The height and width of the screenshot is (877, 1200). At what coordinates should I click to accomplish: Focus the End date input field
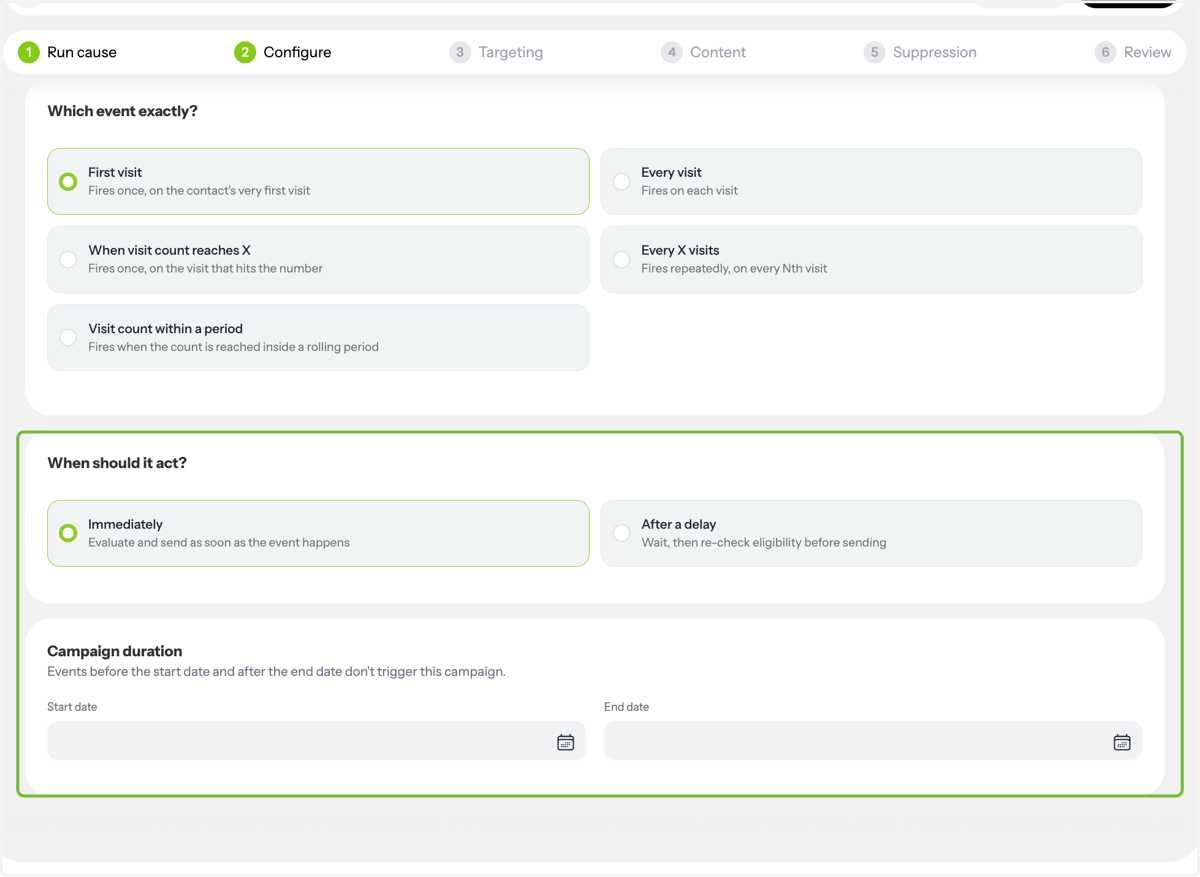(873, 741)
